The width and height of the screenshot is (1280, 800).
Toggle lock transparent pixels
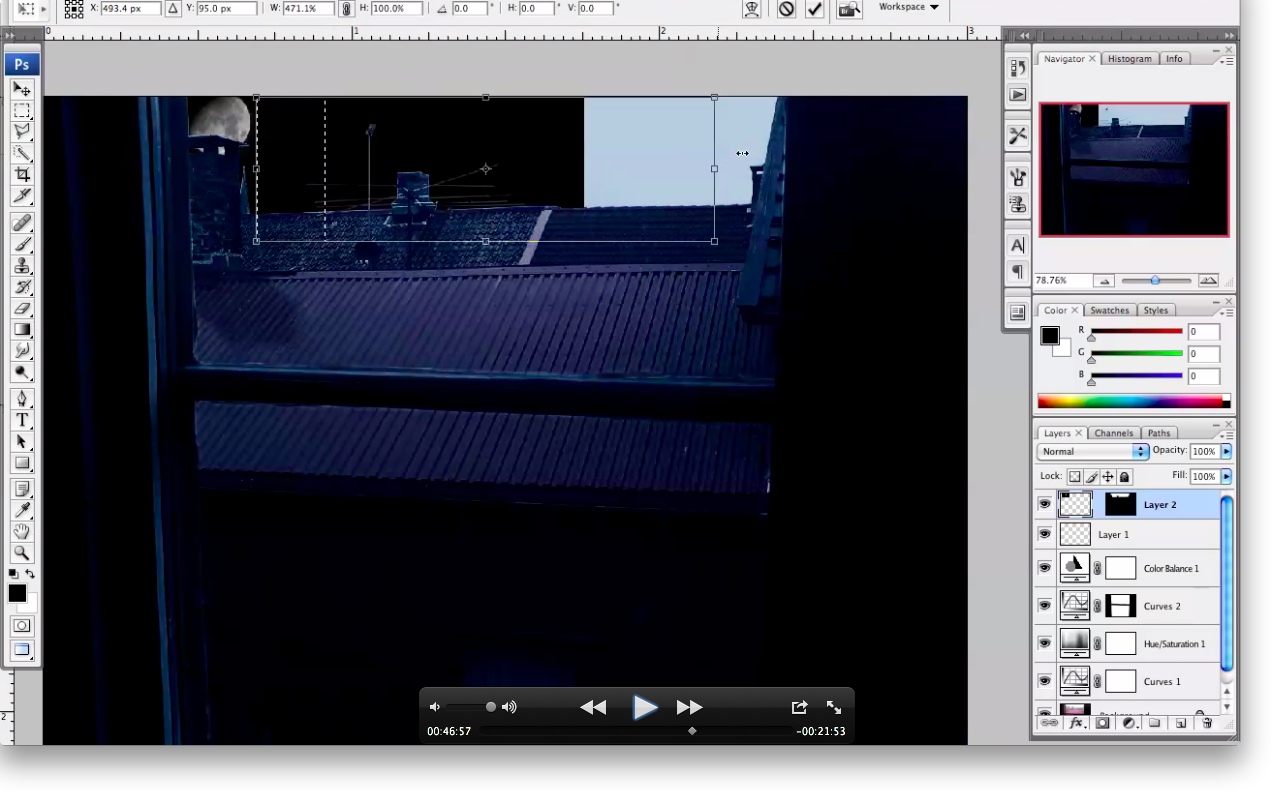(1074, 477)
